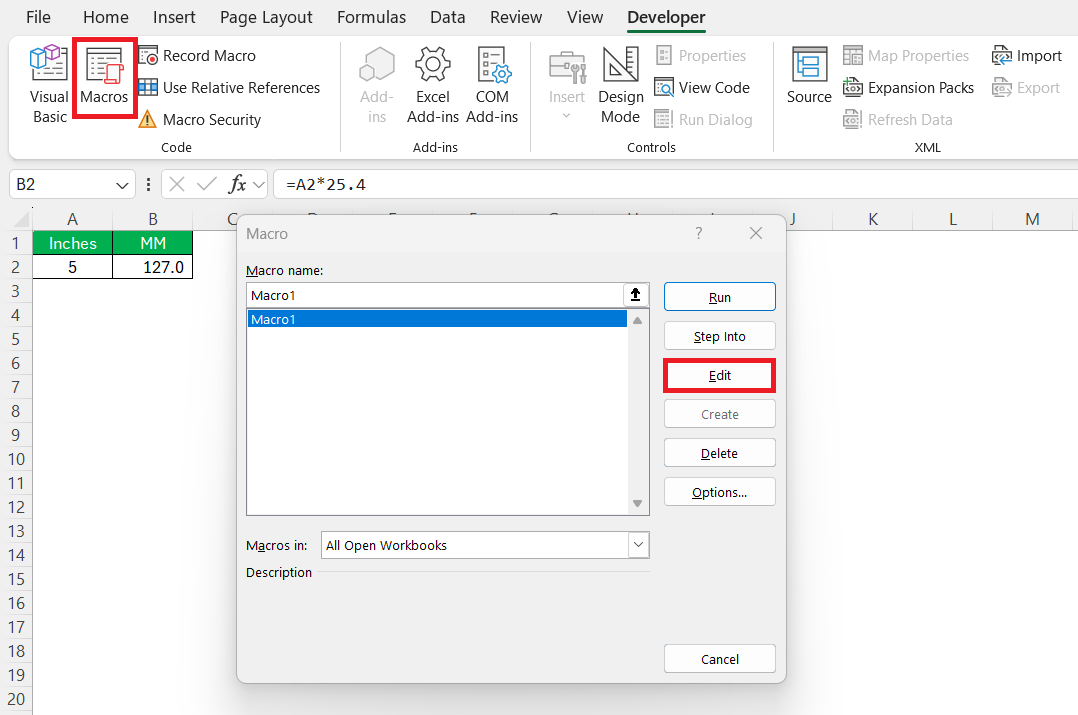Click the macro list scroll up arrow
This screenshot has width=1078, height=715.
637,320
